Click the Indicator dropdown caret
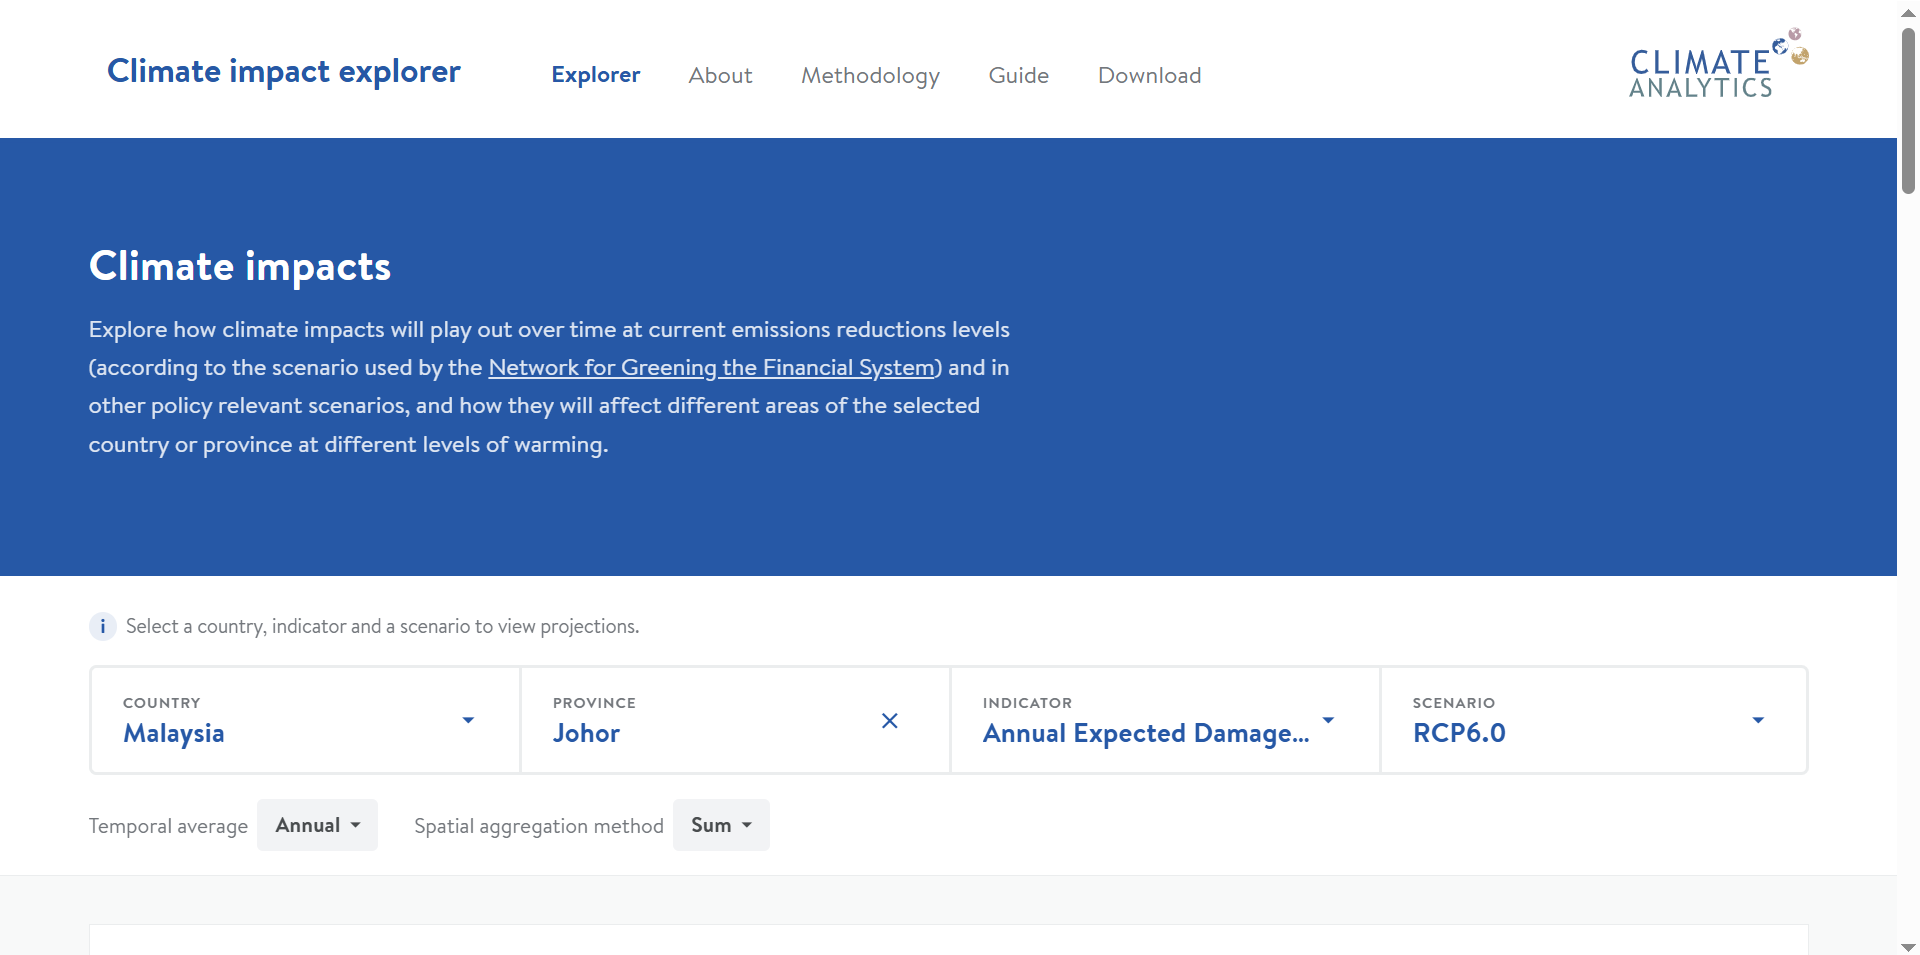This screenshot has width=1920, height=955. (x=1328, y=721)
